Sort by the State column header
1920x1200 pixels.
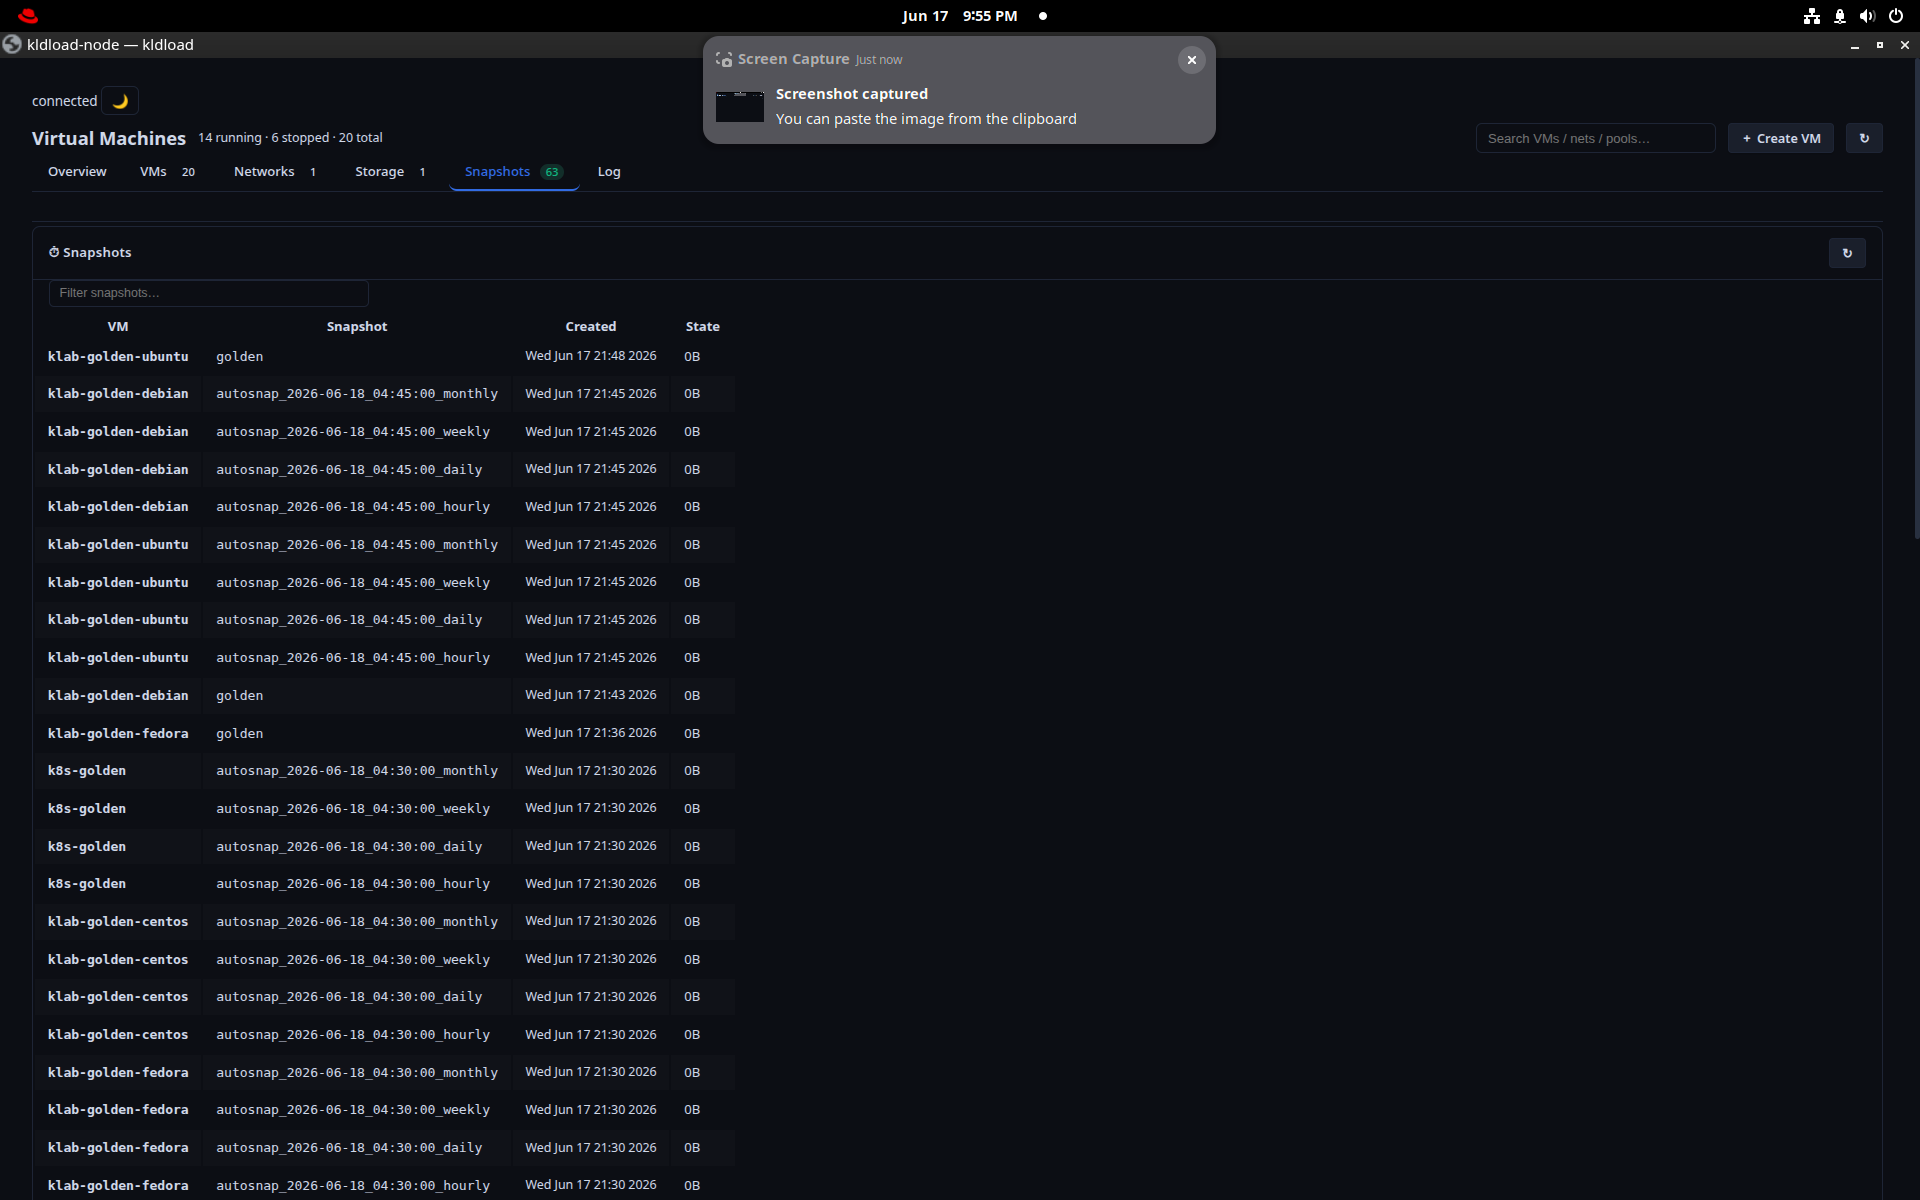point(703,327)
